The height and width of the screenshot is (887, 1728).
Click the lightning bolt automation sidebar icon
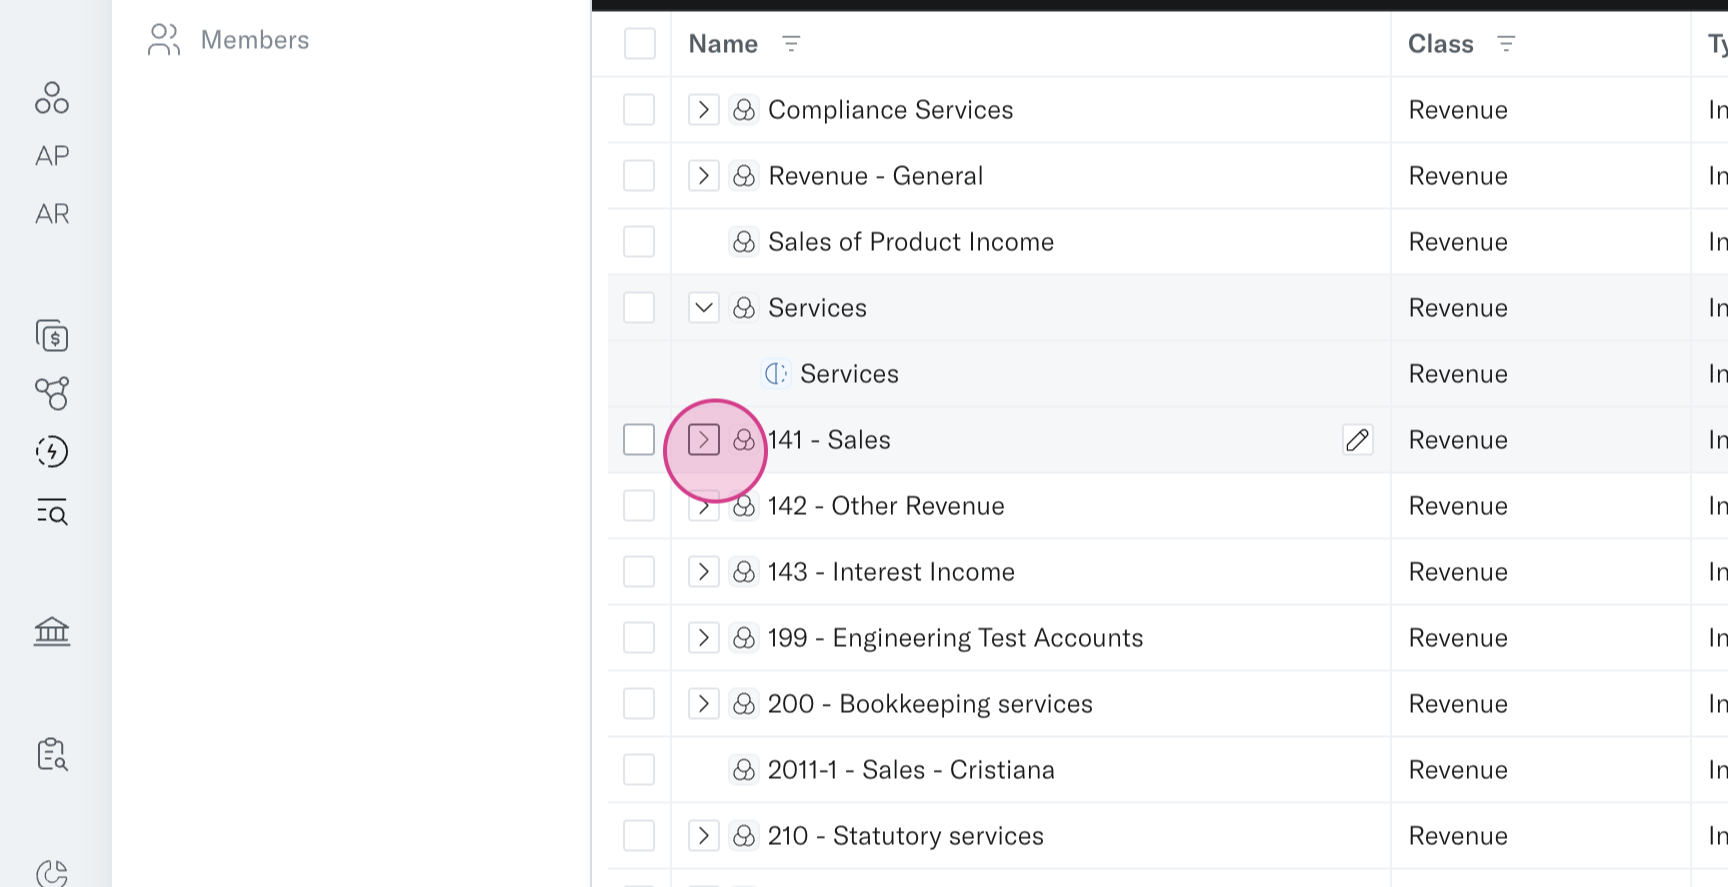pyautogui.click(x=52, y=452)
